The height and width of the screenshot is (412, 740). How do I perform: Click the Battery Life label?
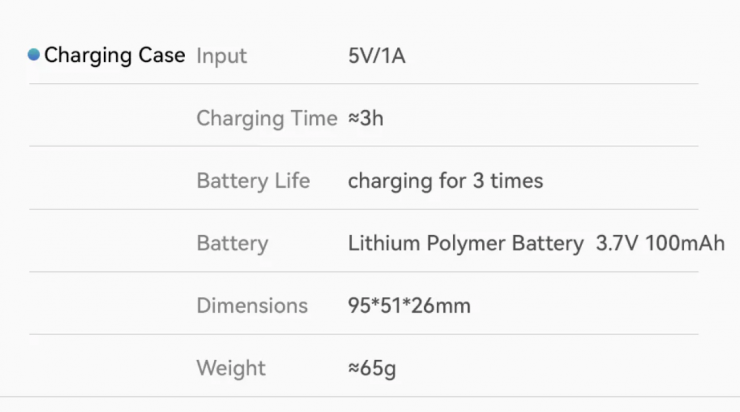click(253, 181)
